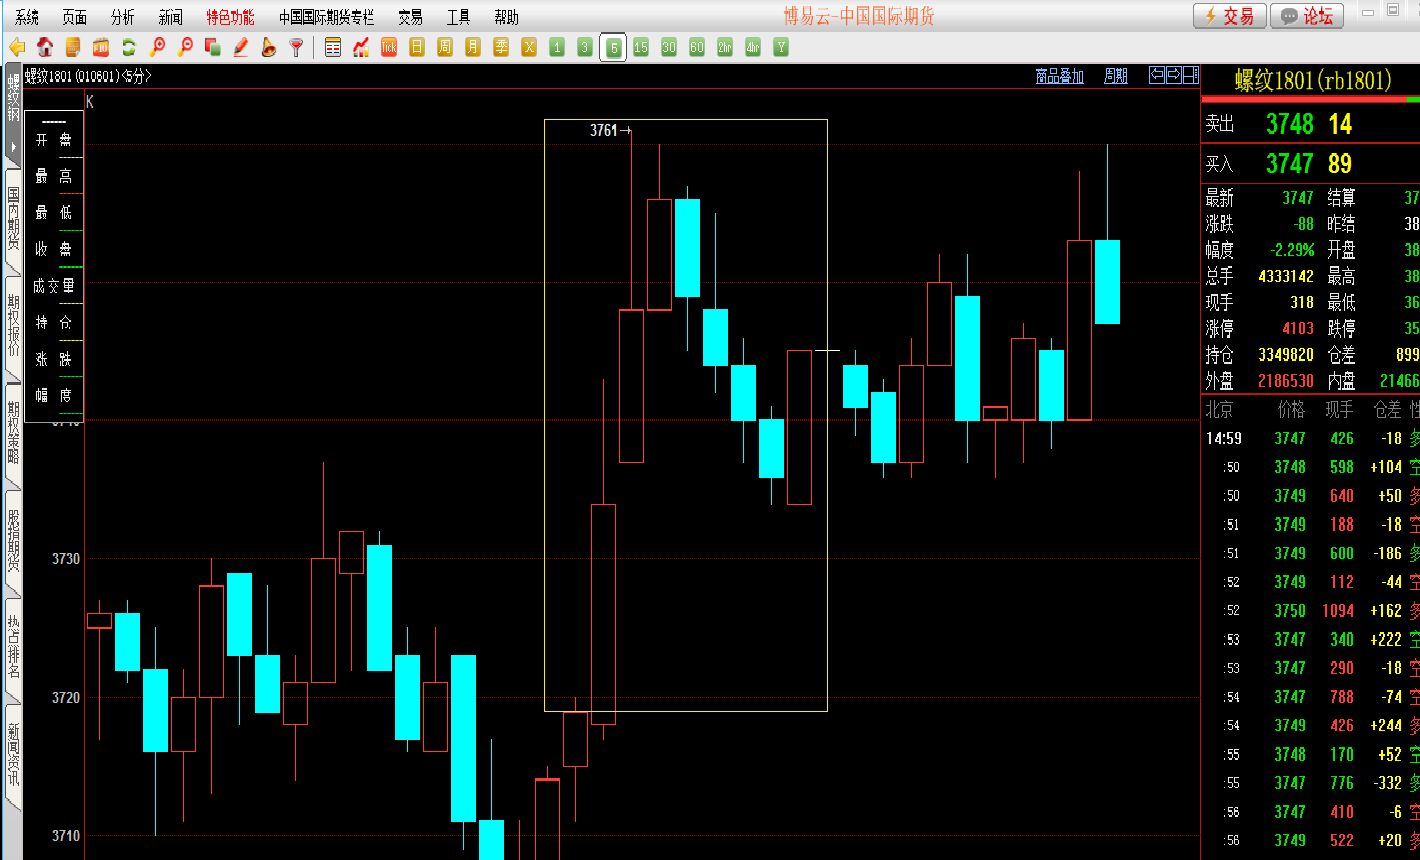Select the 国内期货 side tab
The image size is (1420, 860).
click(x=13, y=222)
